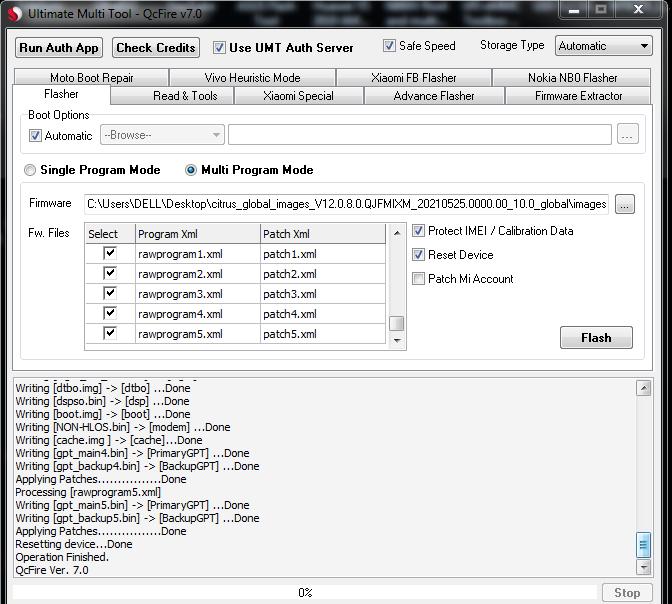
Task: Click the boot file browse ellipsis button
Action: tap(627, 135)
